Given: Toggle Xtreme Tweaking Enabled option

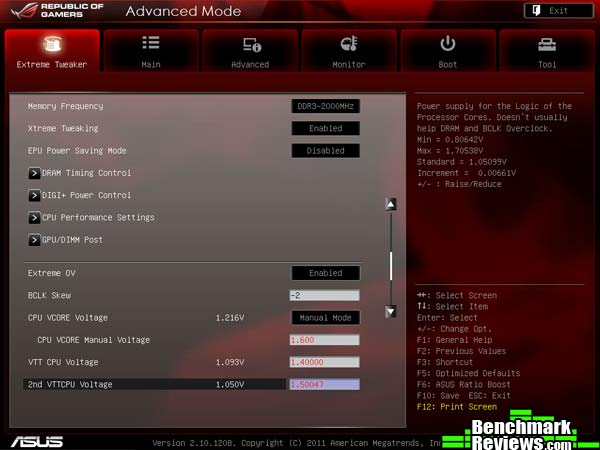Looking at the screenshot, I should (x=325, y=128).
